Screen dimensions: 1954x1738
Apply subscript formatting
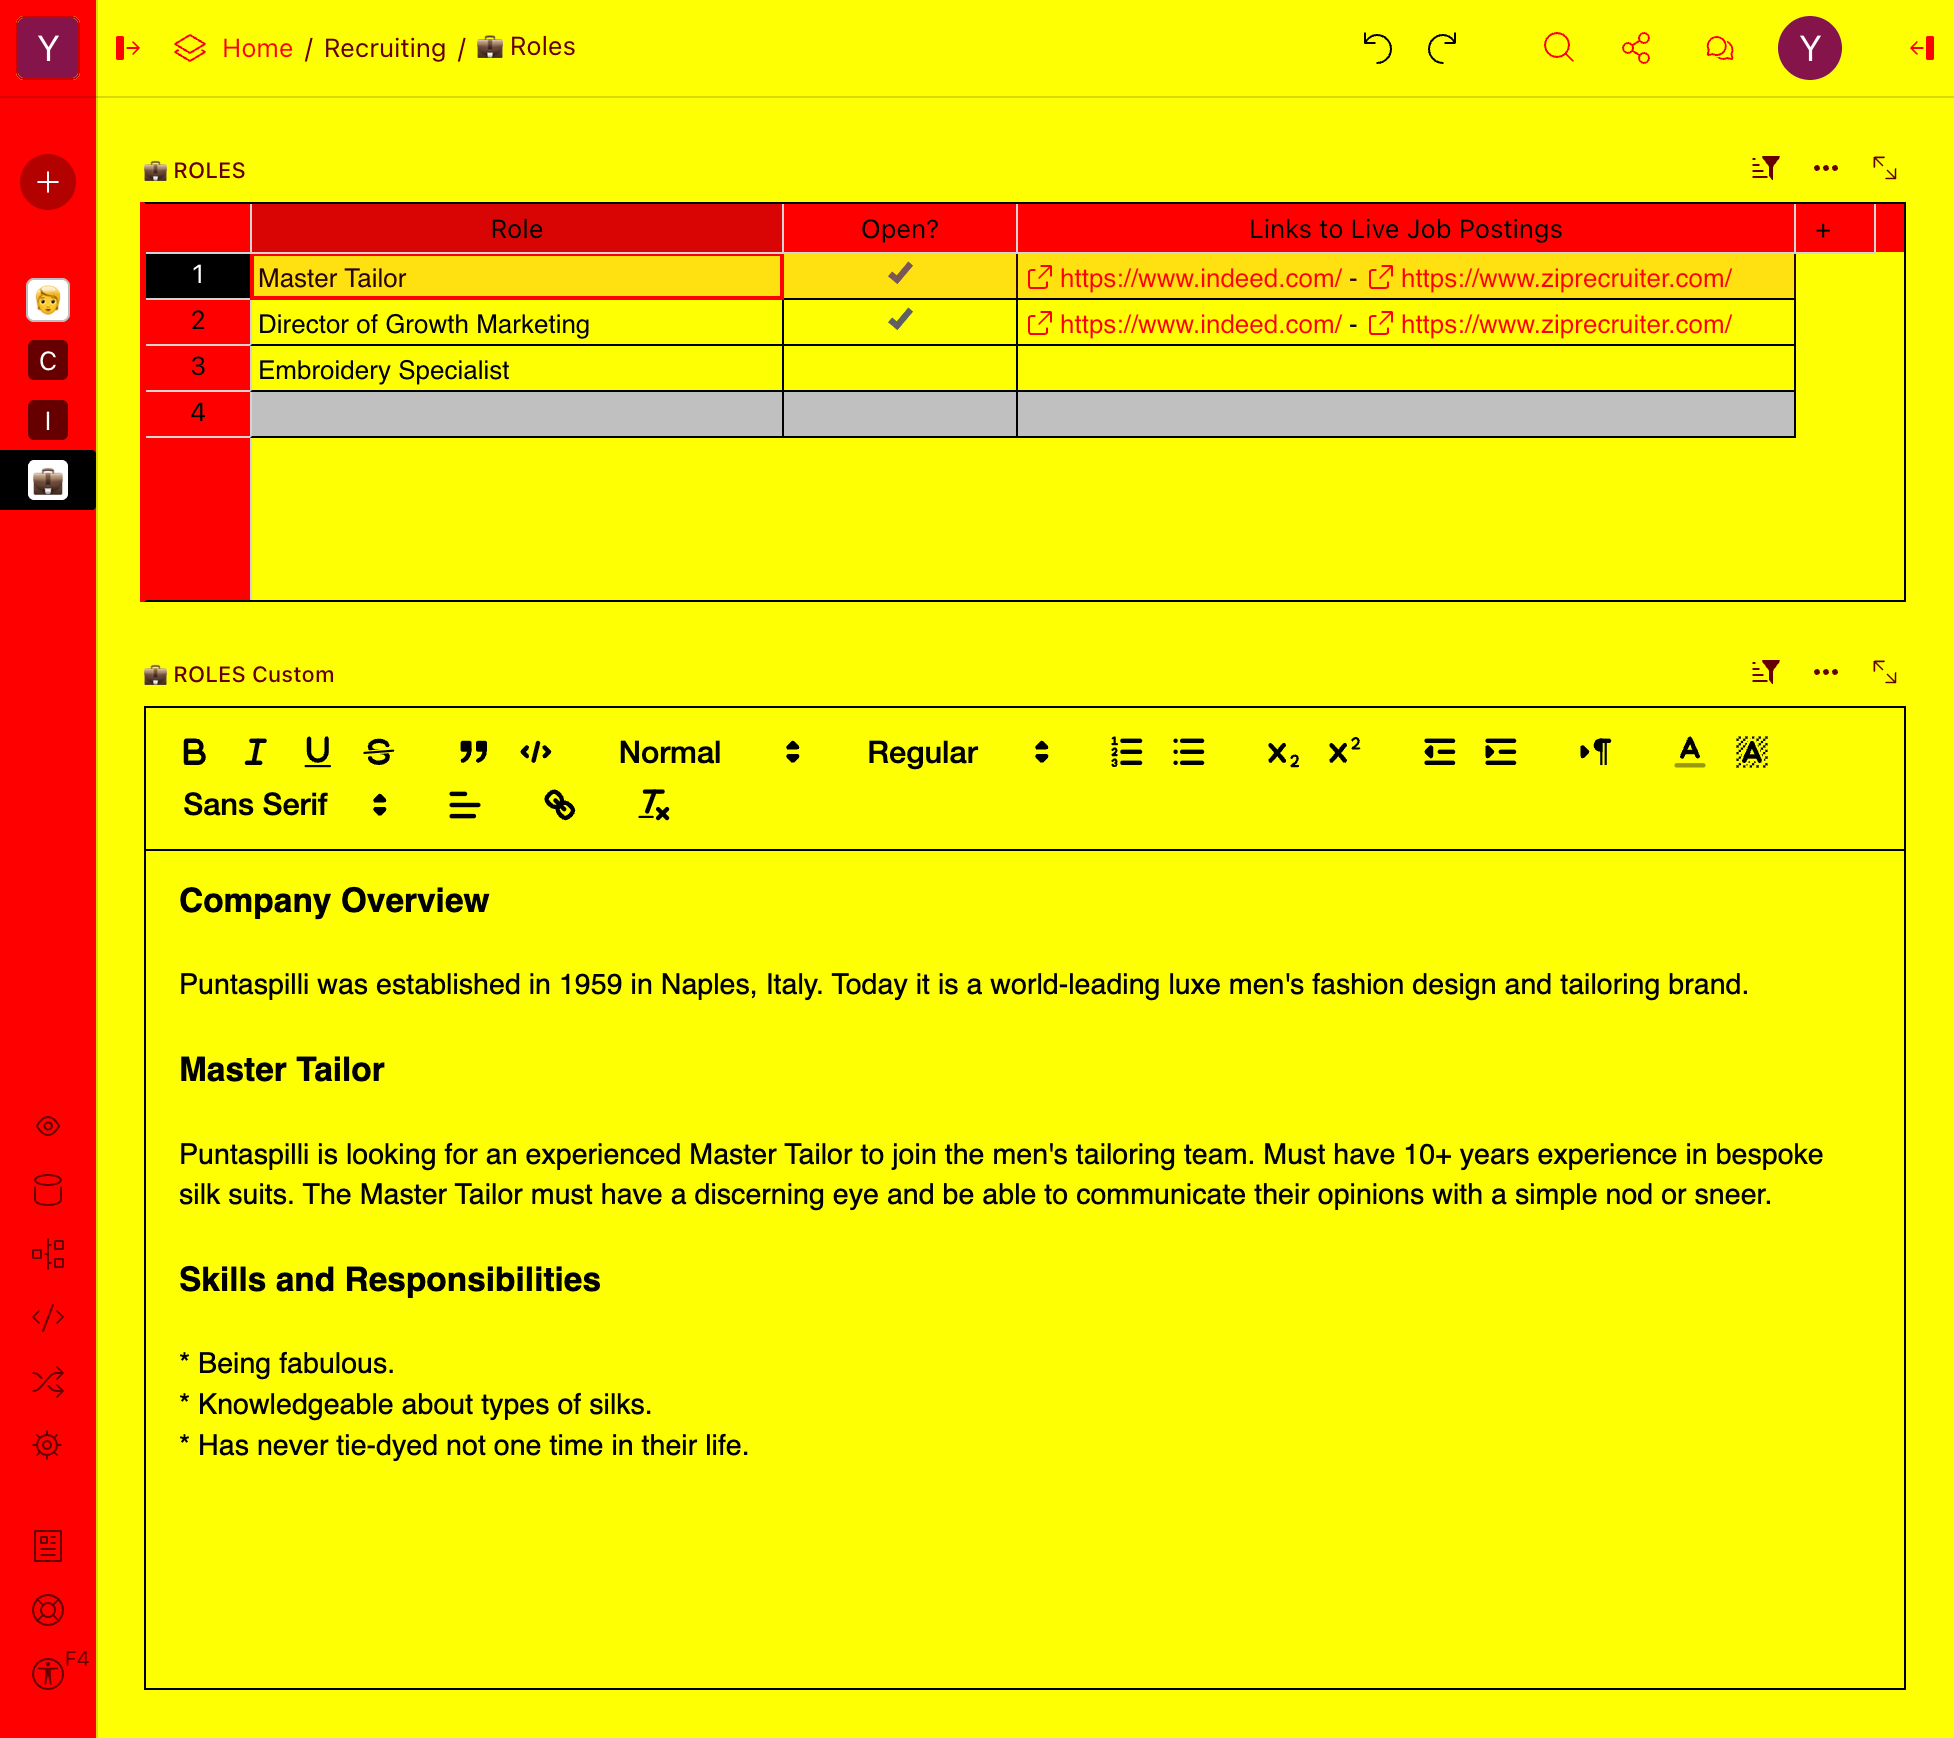point(1283,752)
